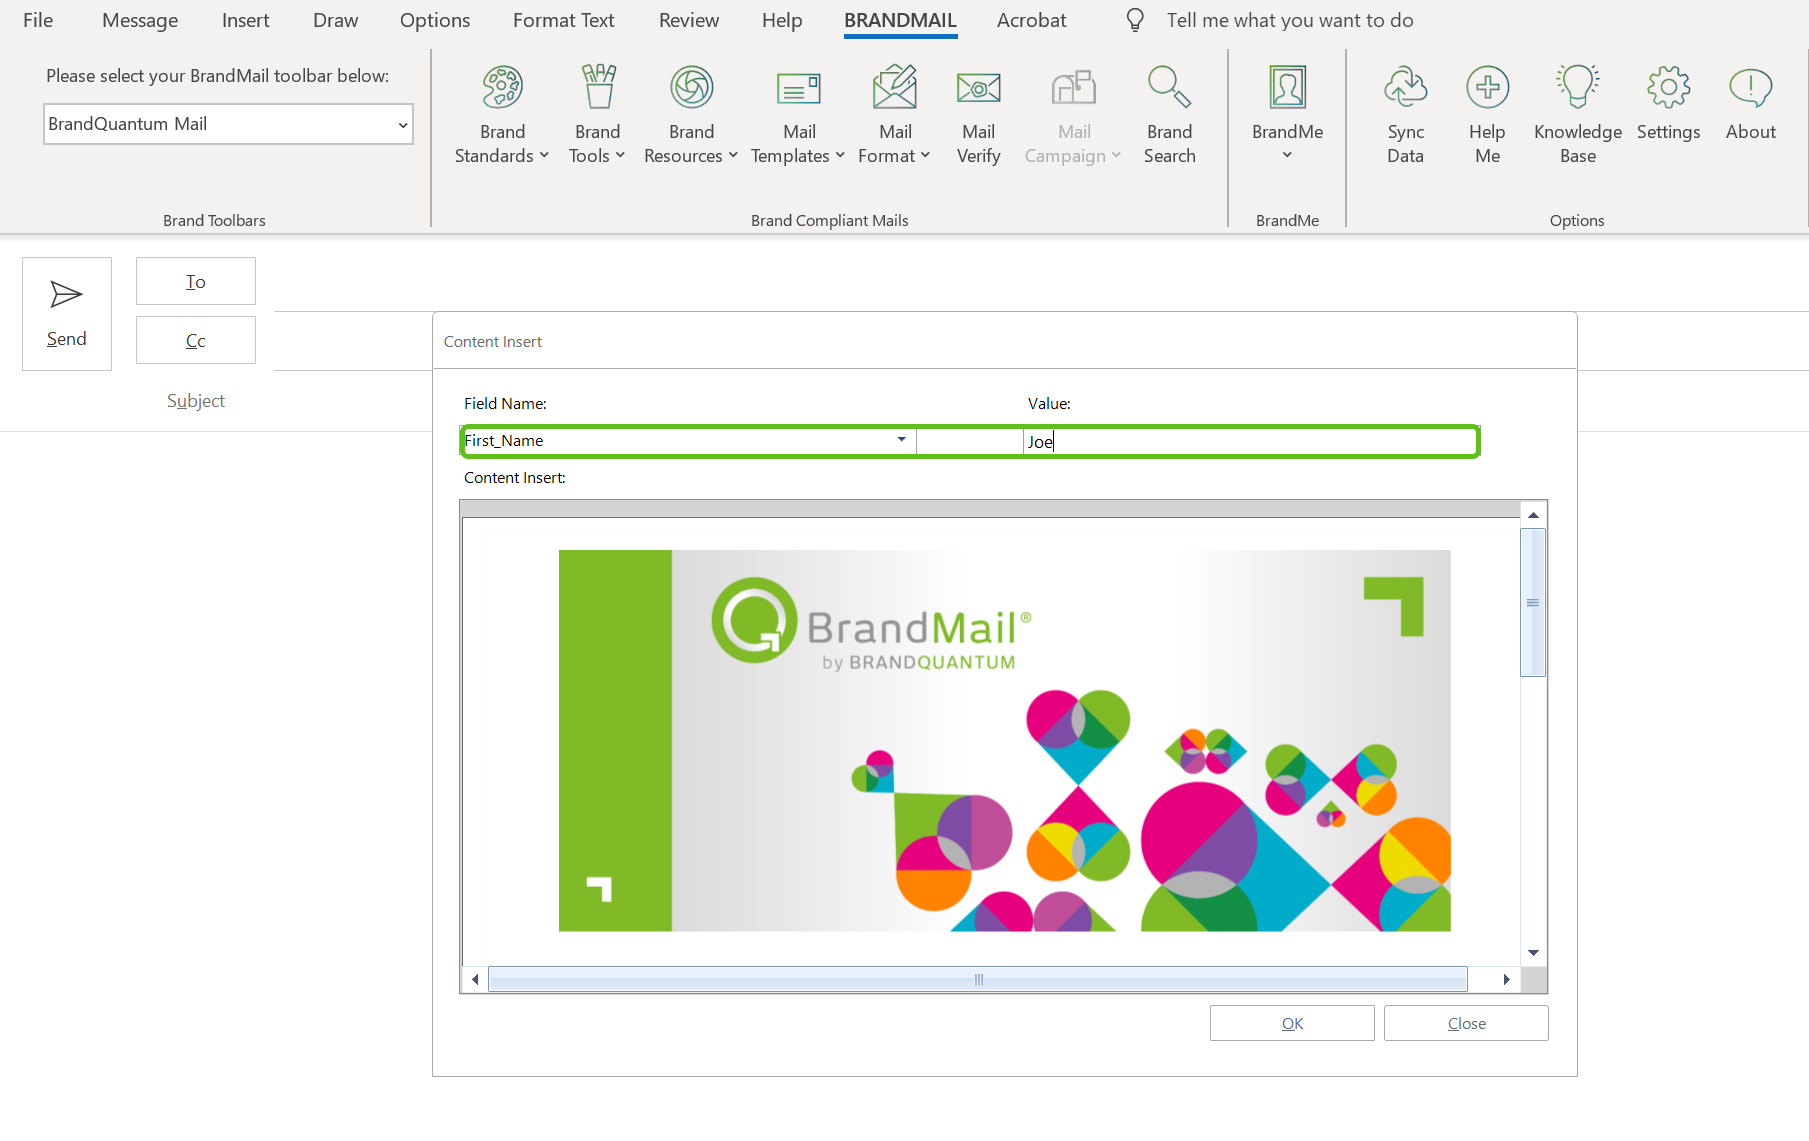
Task: Click the Mail Campaign mailbox icon
Action: [x=1074, y=88]
